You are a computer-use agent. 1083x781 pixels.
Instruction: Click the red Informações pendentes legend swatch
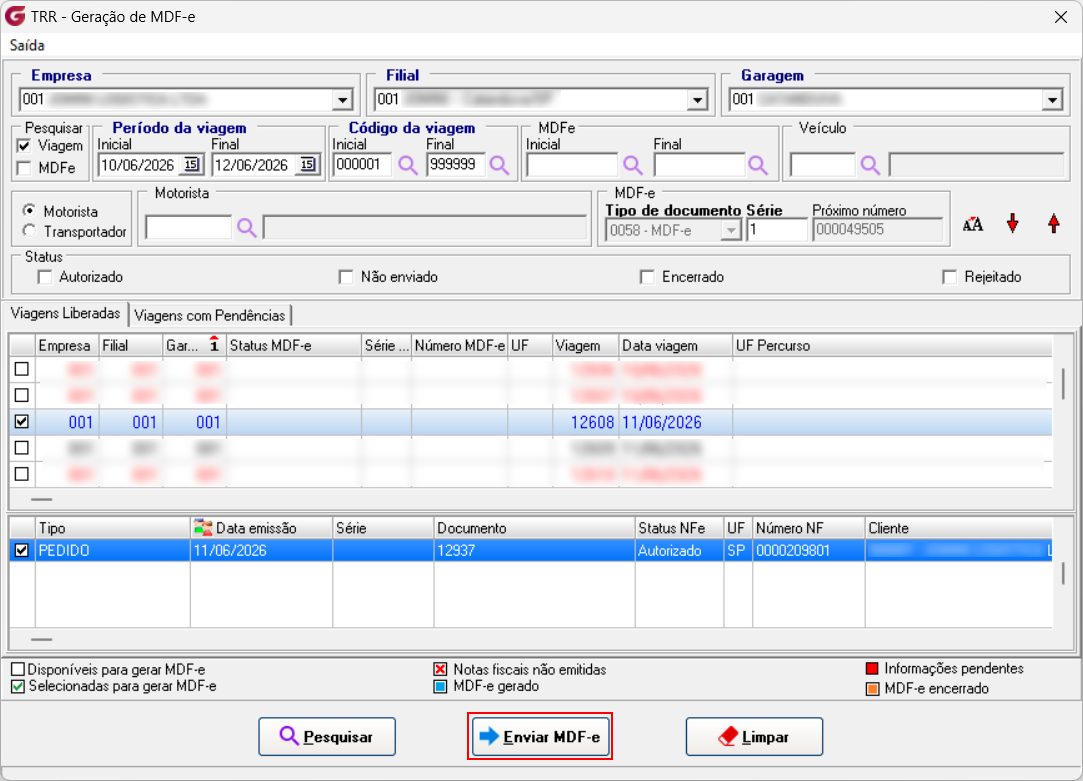click(872, 668)
